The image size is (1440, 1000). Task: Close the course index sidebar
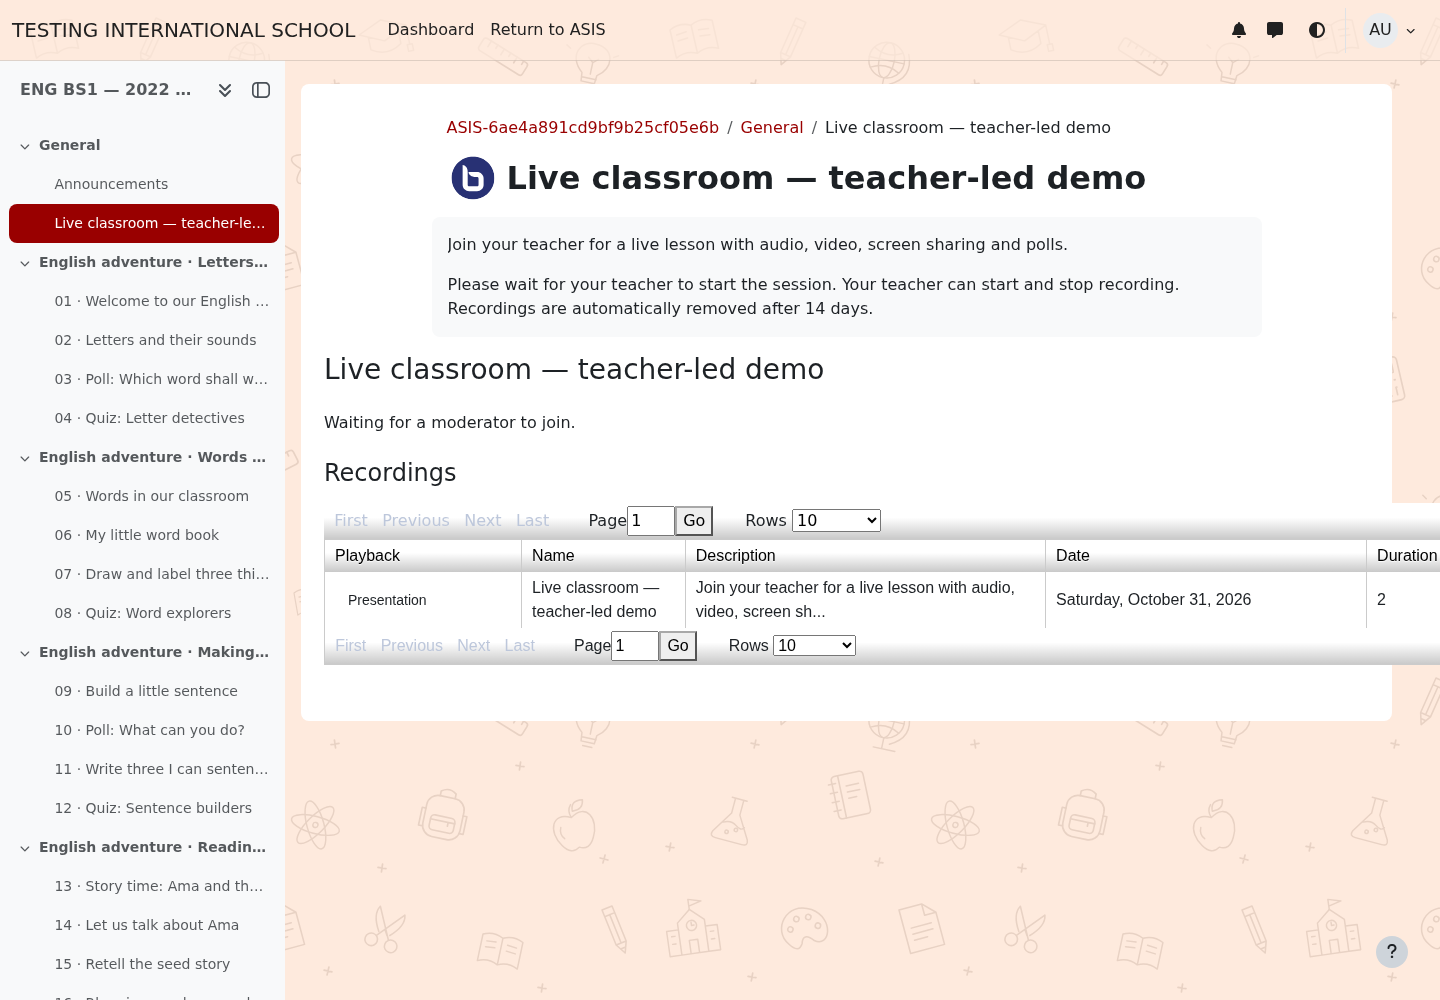click(261, 90)
